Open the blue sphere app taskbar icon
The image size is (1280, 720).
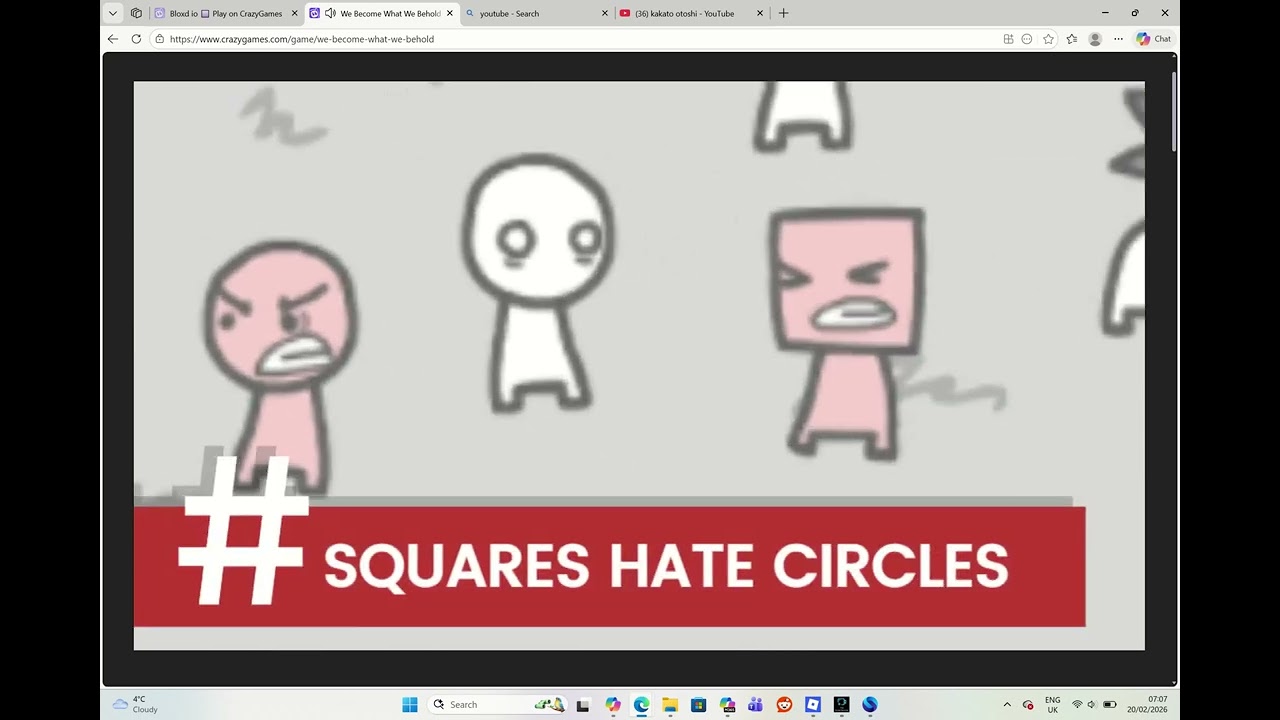[x=870, y=704]
